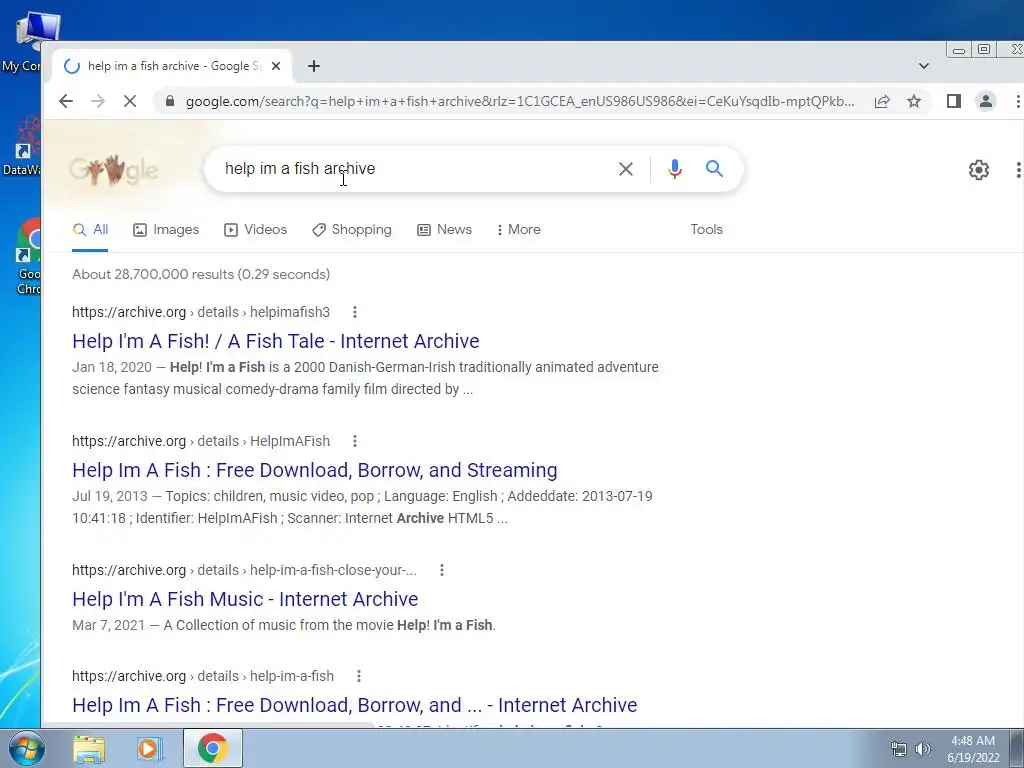The image size is (1024, 768).
Task: Click the 'details › HelpImAFish' URL breadcrumb
Action: tap(263, 441)
